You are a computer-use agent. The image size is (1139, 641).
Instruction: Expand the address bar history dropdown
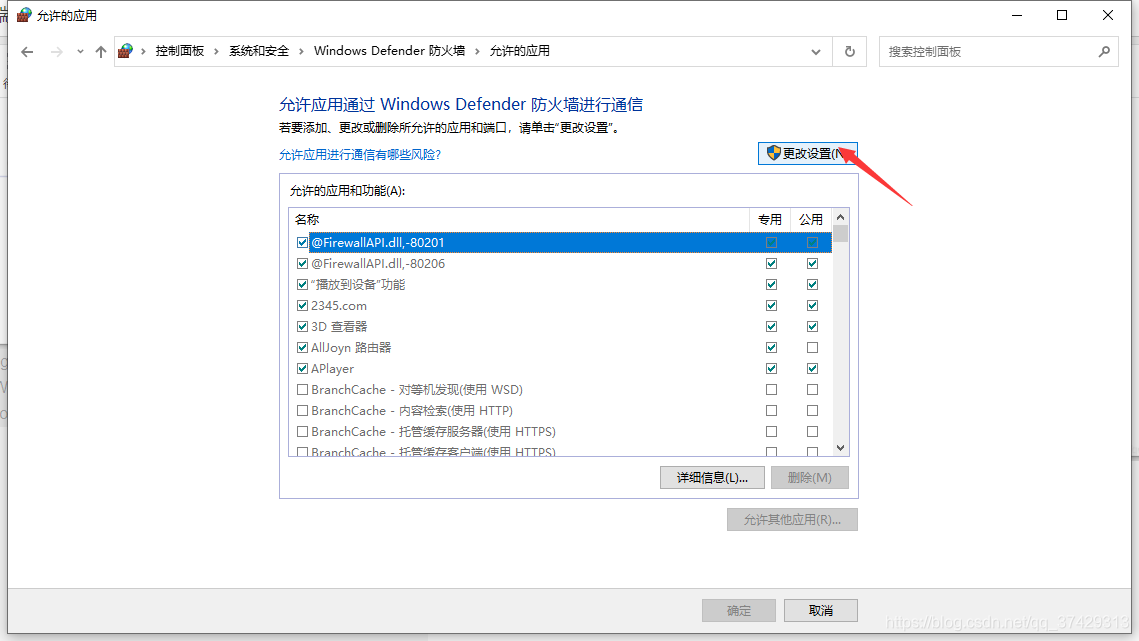point(816,52)
